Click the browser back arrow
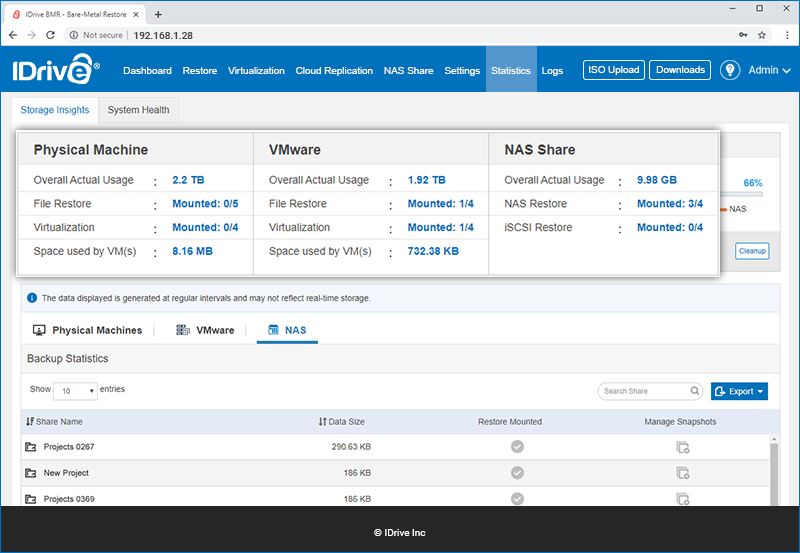 pyautogui.click(x=13, y=35)
